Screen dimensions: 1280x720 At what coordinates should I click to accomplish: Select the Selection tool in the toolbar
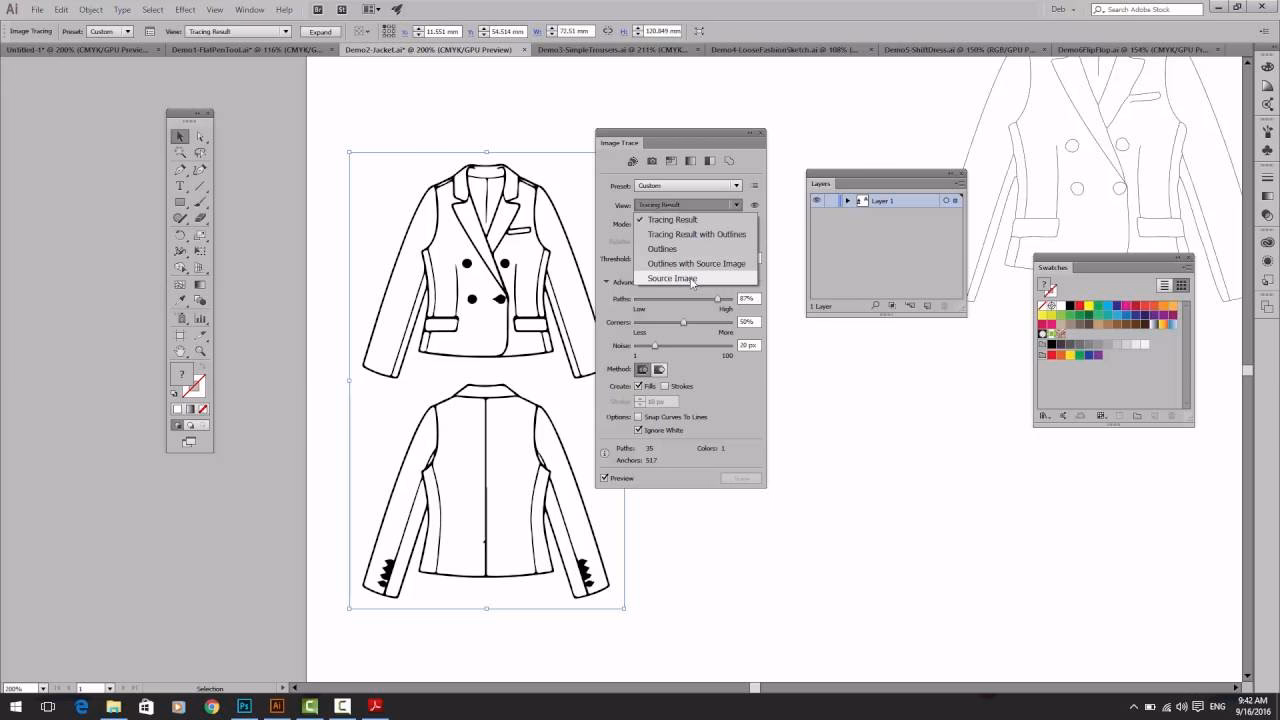(x=180, y=137)
